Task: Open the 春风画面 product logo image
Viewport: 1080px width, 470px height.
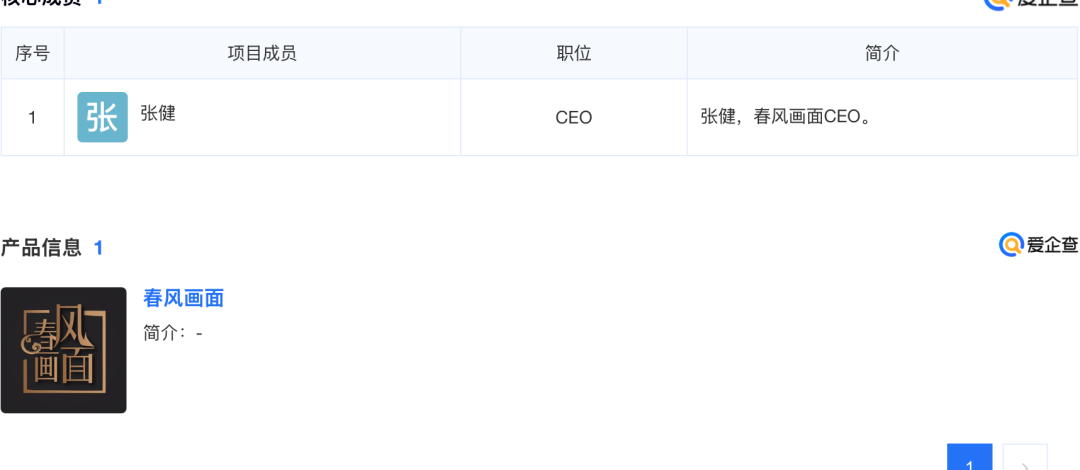Action: [63, 350]
